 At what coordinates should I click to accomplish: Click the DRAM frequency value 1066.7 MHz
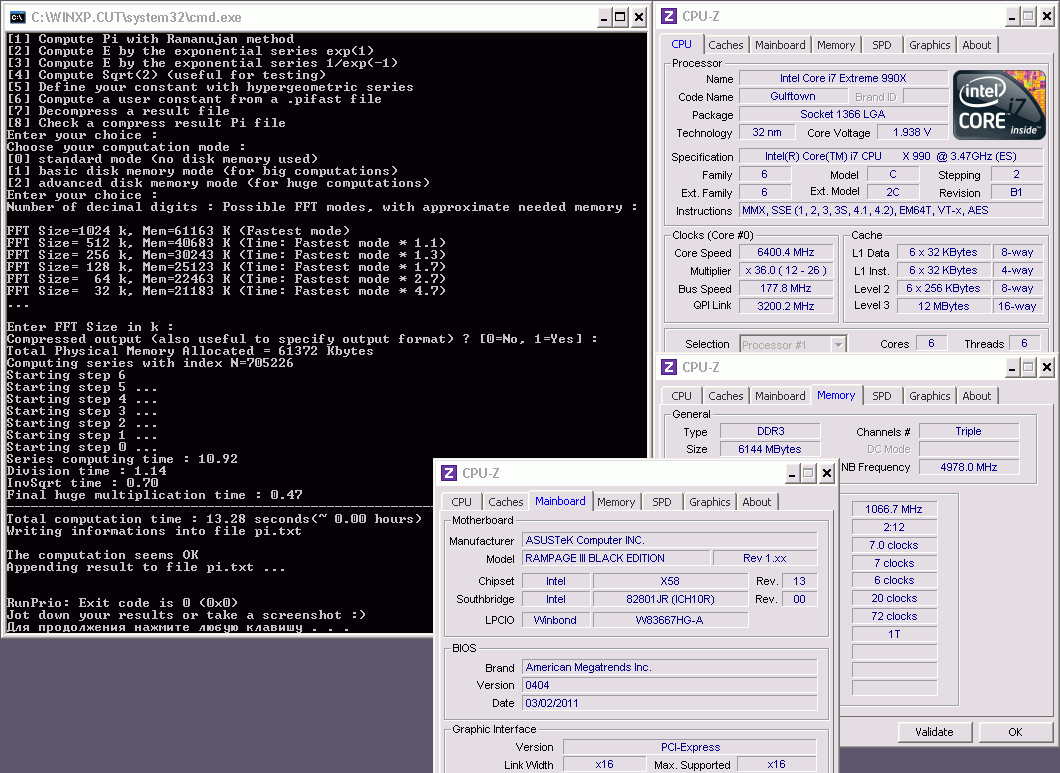click(x=894, y=509)
